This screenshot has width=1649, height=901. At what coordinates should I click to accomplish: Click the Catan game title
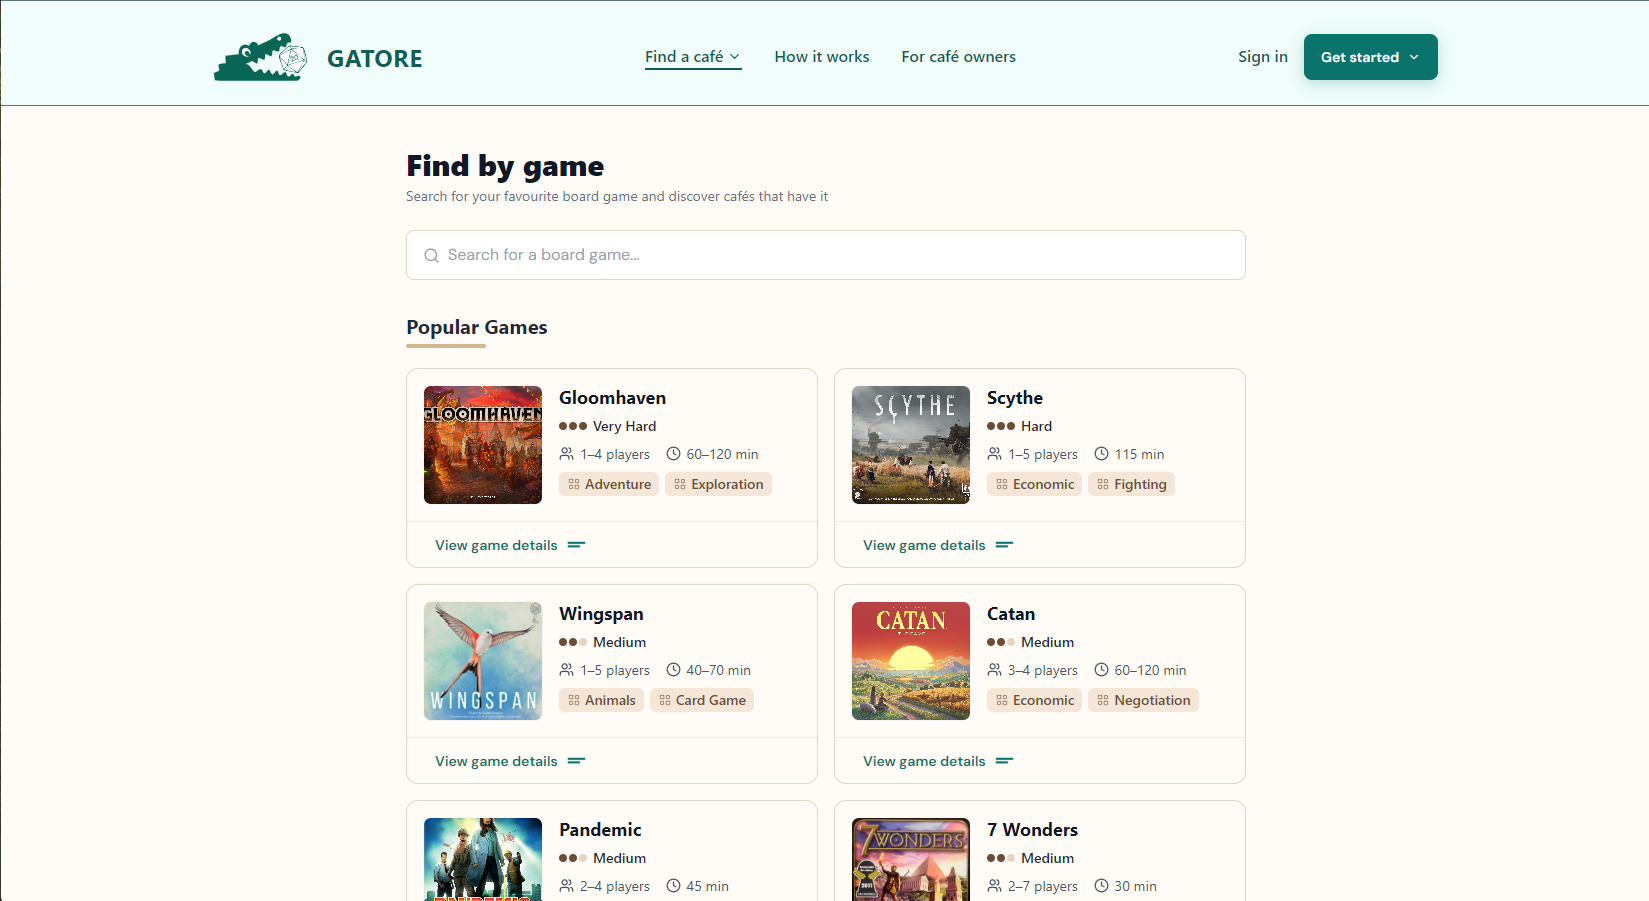(x=1011, y=614)
